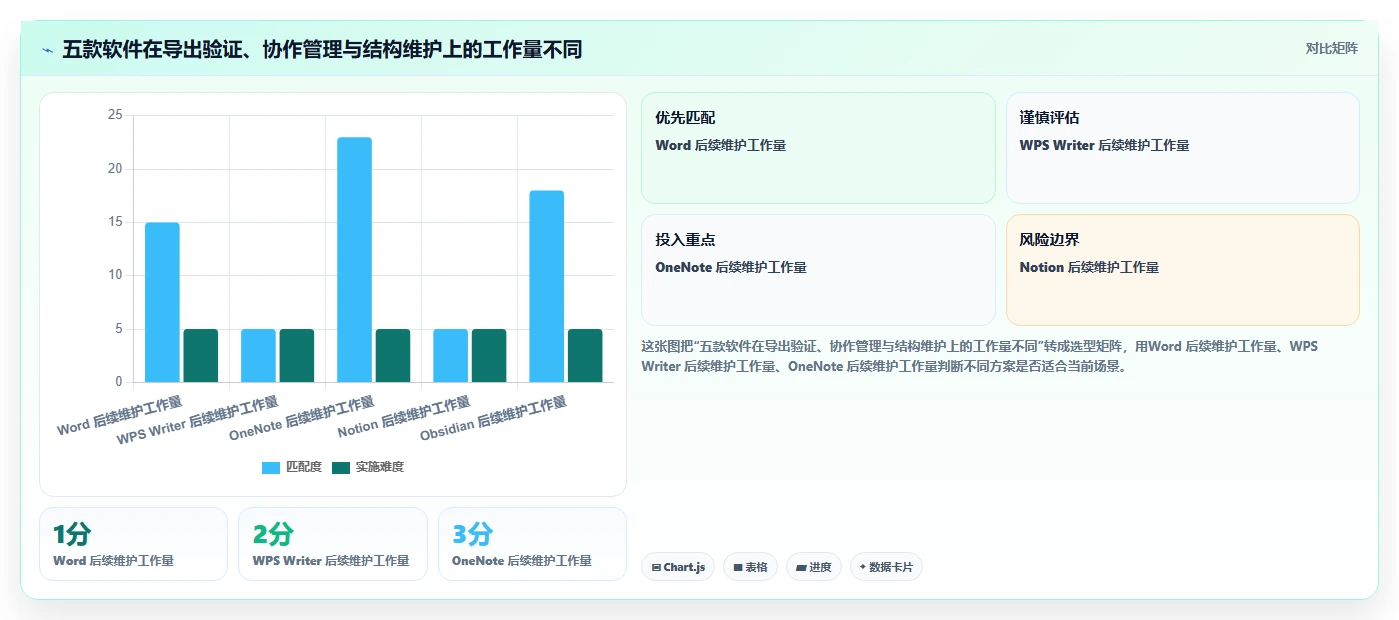
Task: Click the icon in the 进度 chip
Action: click(801, 568)
